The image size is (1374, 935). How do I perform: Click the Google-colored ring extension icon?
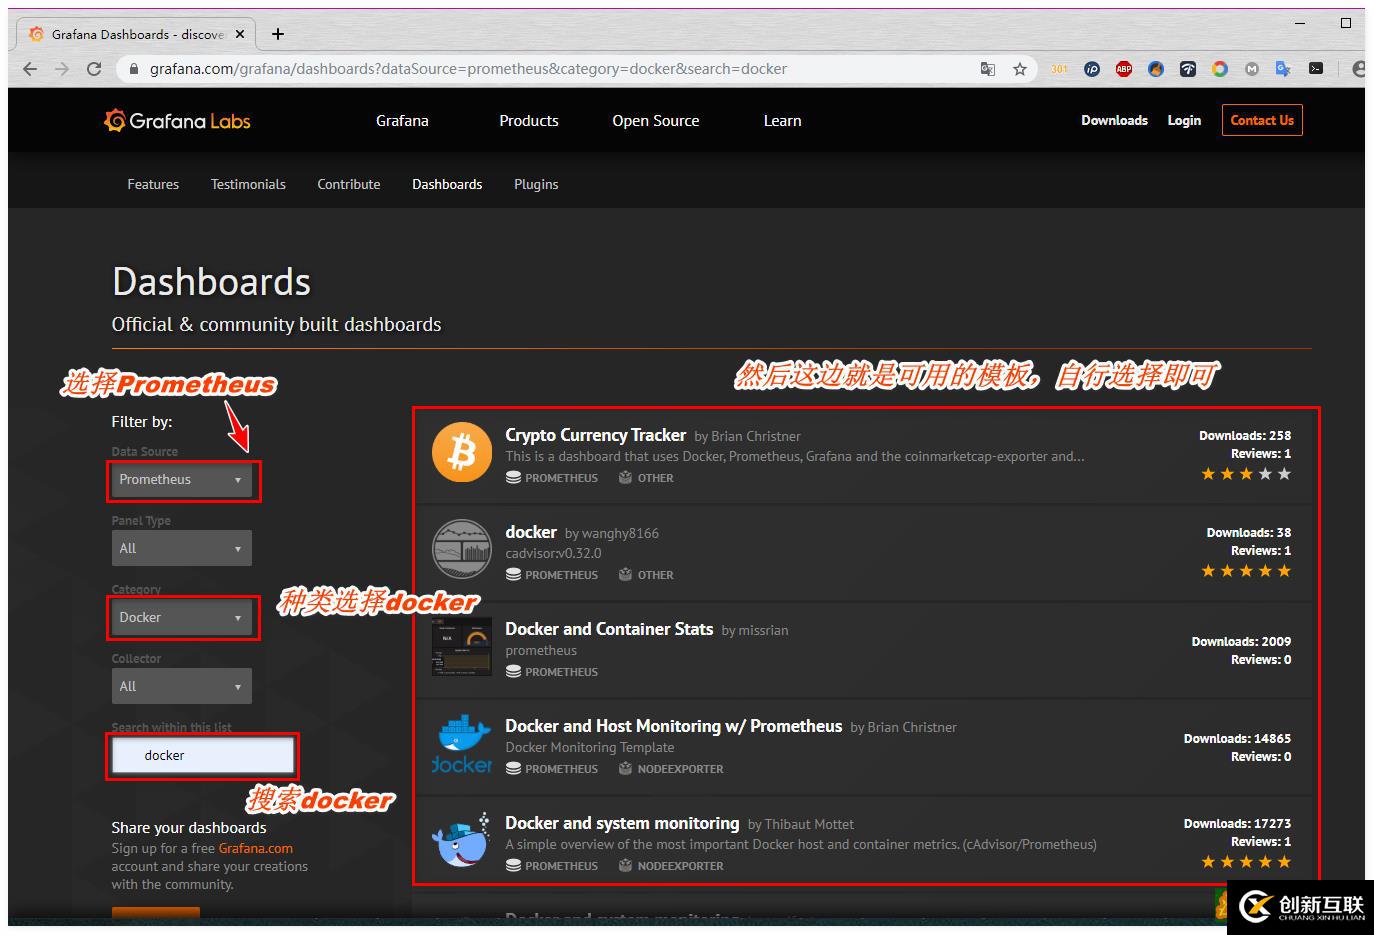point(1220,69)
